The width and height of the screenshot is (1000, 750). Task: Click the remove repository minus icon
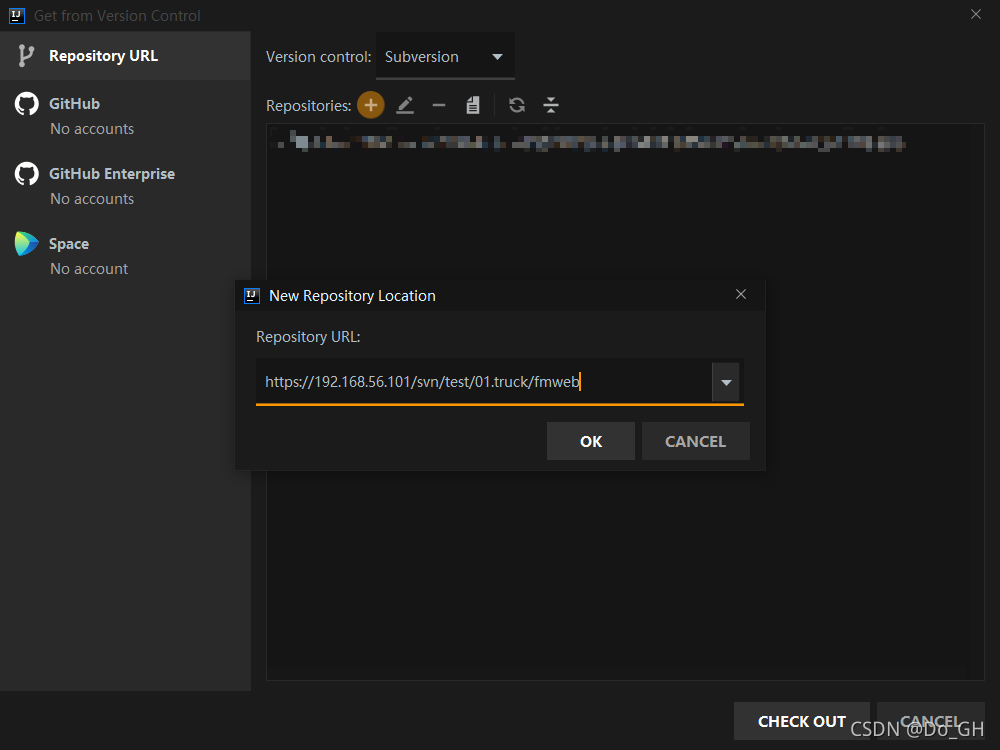[439, 105]
